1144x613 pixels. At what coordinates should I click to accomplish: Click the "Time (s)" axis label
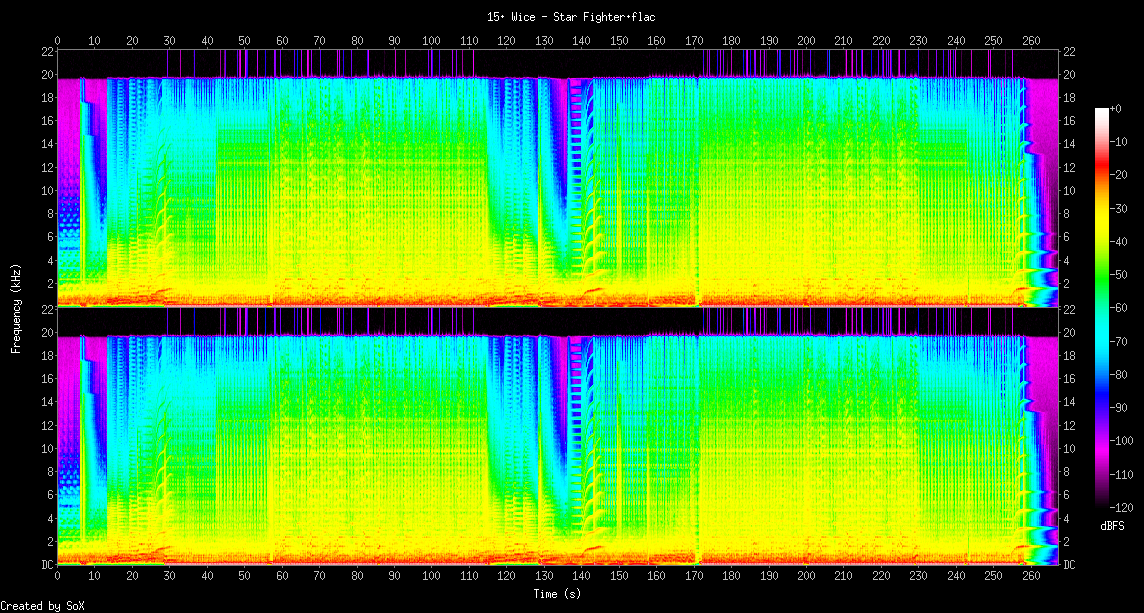coord(556,593)
